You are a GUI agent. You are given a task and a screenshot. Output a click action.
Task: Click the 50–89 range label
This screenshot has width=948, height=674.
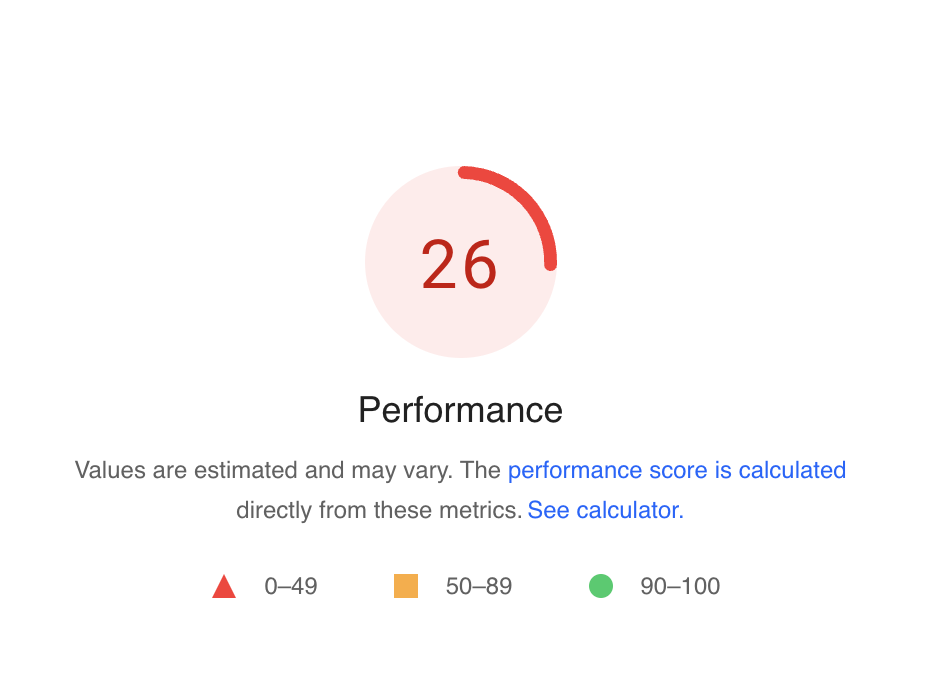point(478,587)
